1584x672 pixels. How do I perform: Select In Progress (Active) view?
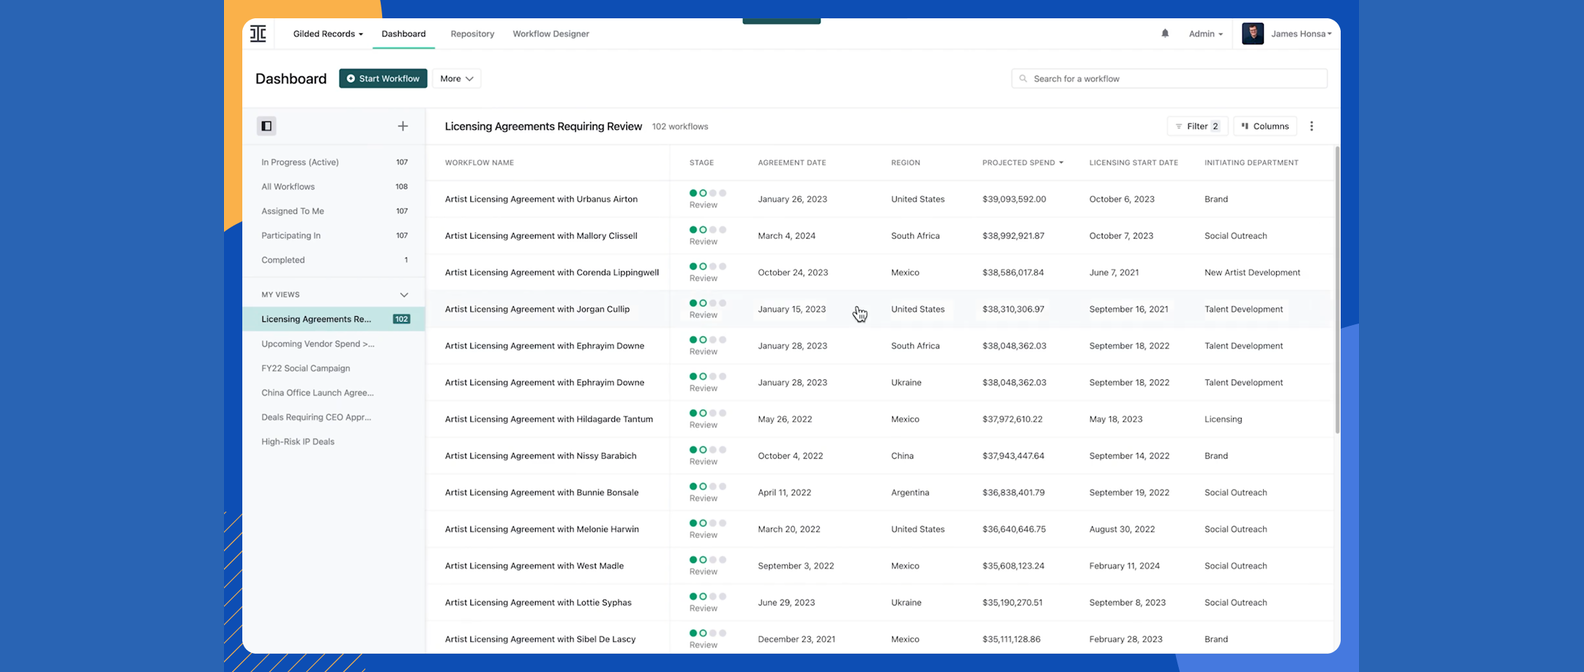pyautogui.click(x=334, y=162)
